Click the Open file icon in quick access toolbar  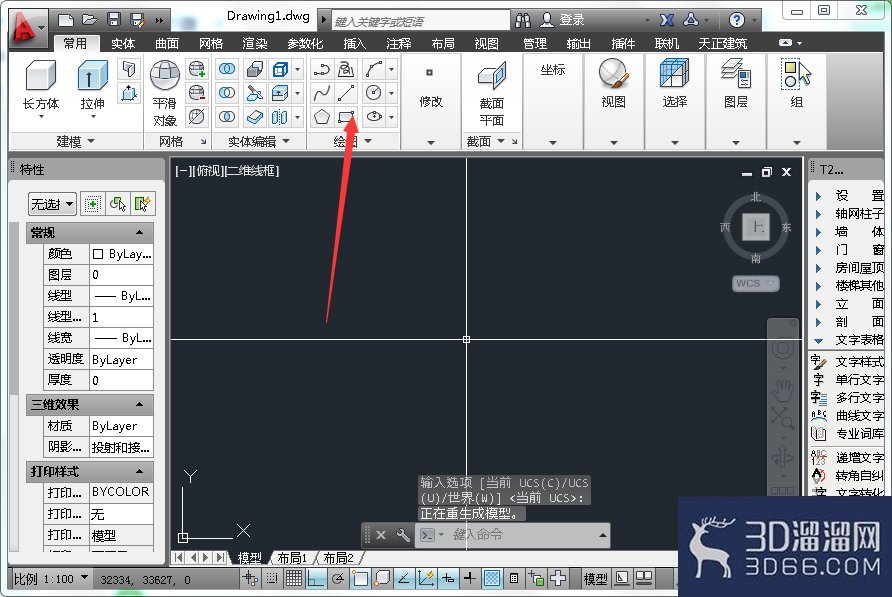pyautogui.click(x=90, y=20)
